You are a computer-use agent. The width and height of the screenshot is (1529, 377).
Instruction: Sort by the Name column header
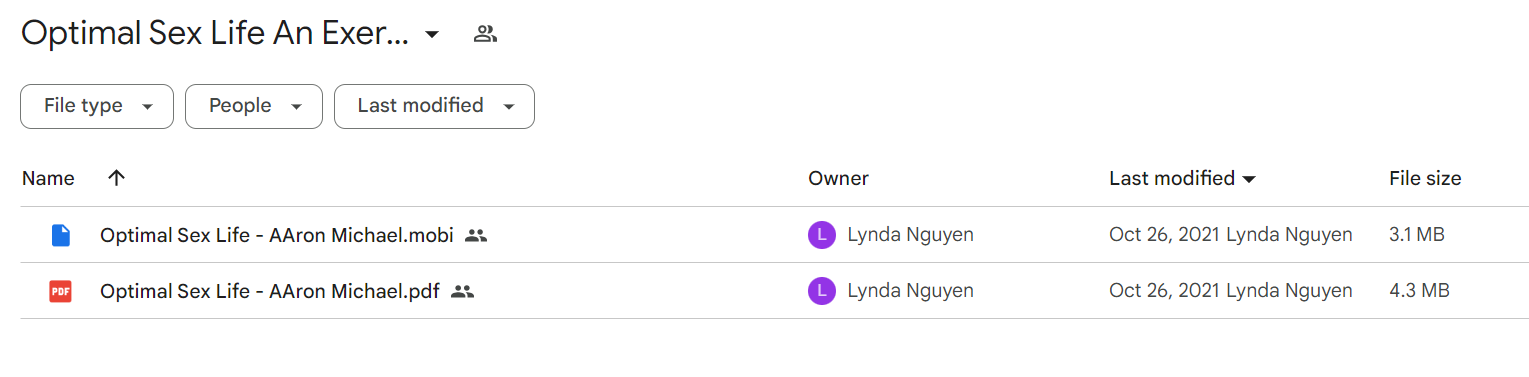pyautogui.click(x=48, y=179)
